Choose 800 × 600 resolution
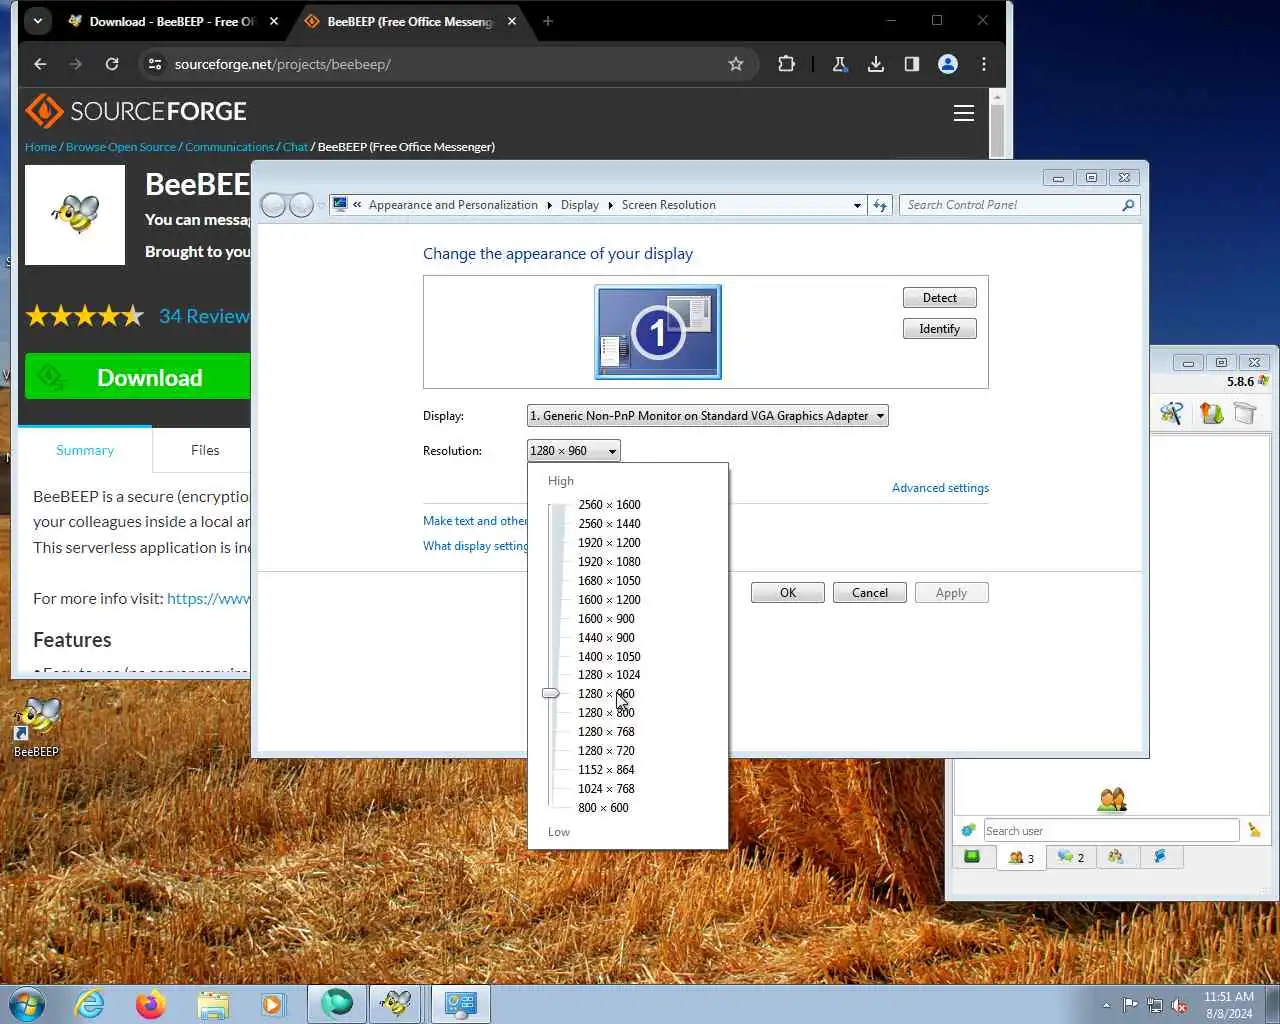1280x1024 pixels. 603,808
